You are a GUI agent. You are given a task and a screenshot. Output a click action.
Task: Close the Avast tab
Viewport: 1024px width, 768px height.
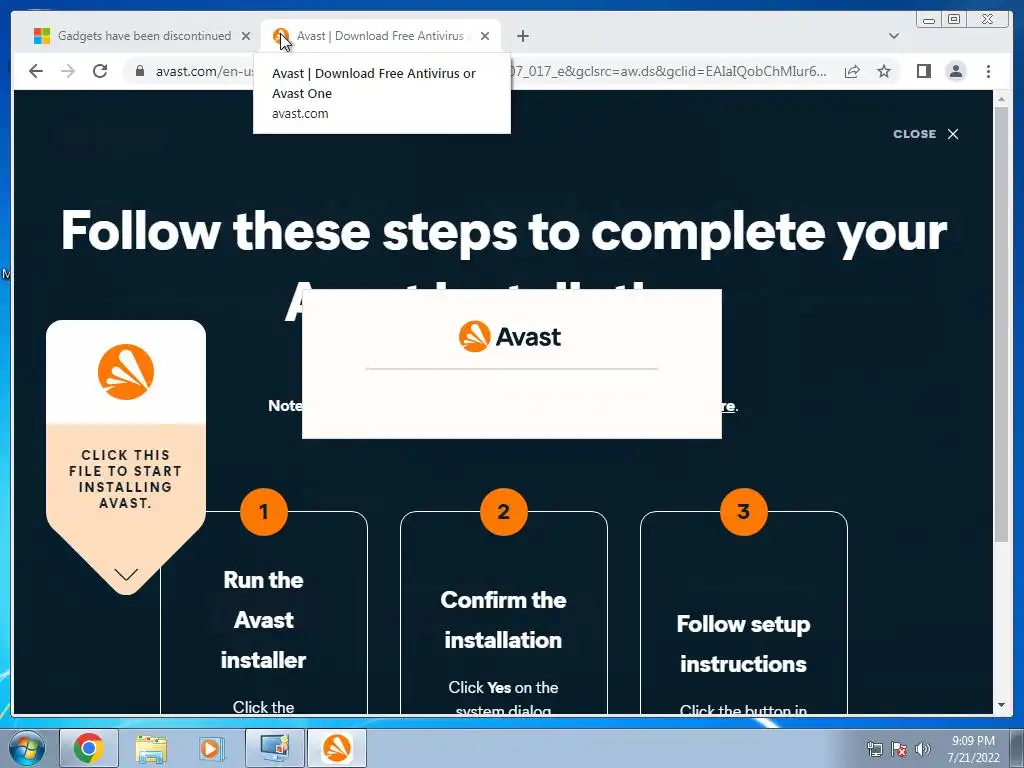[x=485, y=36]
